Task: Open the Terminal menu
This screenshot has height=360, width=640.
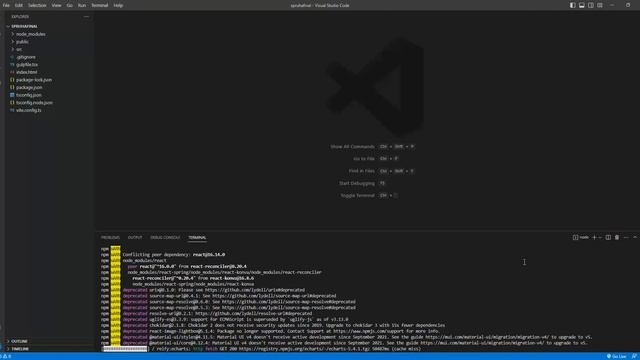Action: [100, 5]
